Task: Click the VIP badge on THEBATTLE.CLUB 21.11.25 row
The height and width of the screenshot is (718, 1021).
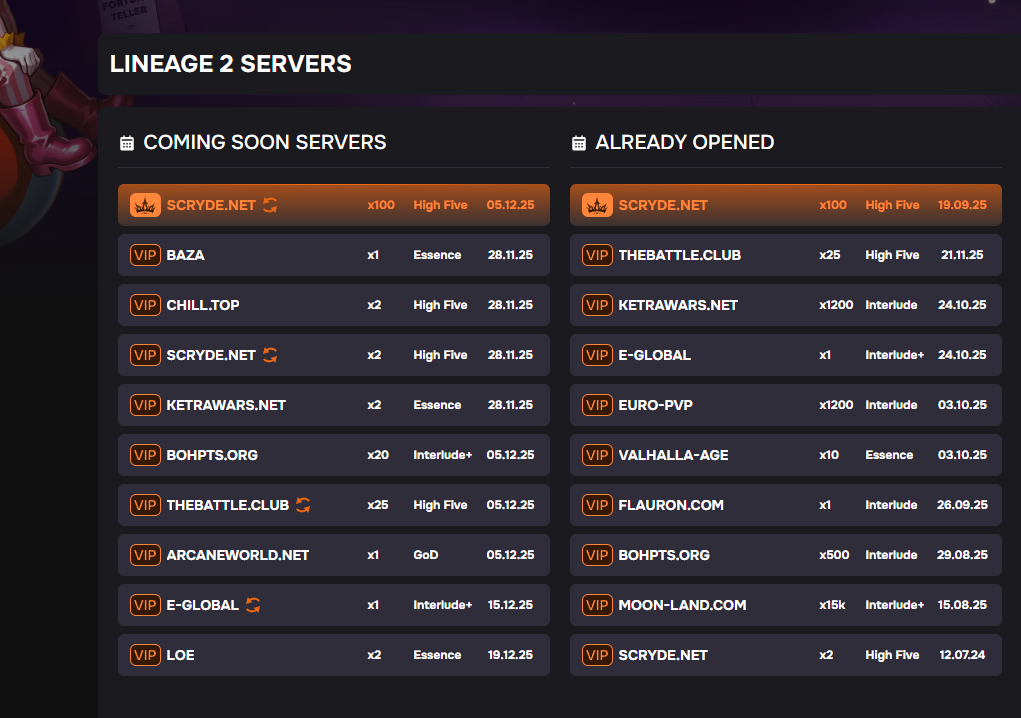Action: [x=597, y=255]
